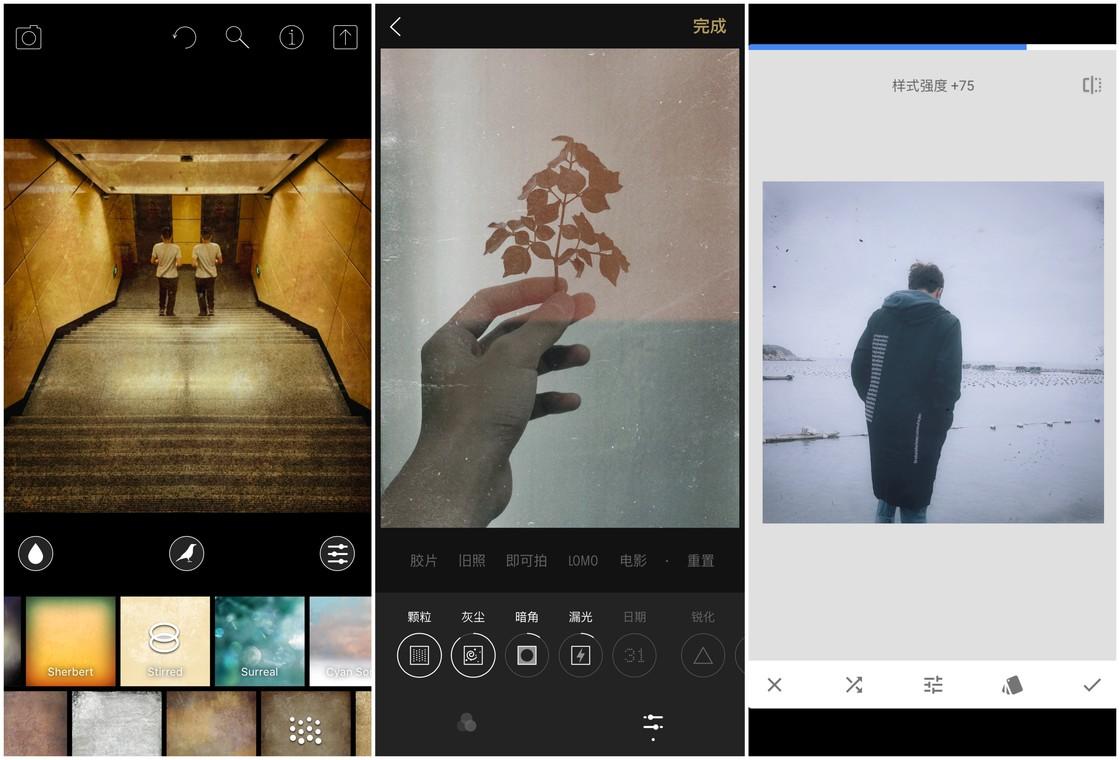Switch to the LOMO preset tab

pos(583,561)
